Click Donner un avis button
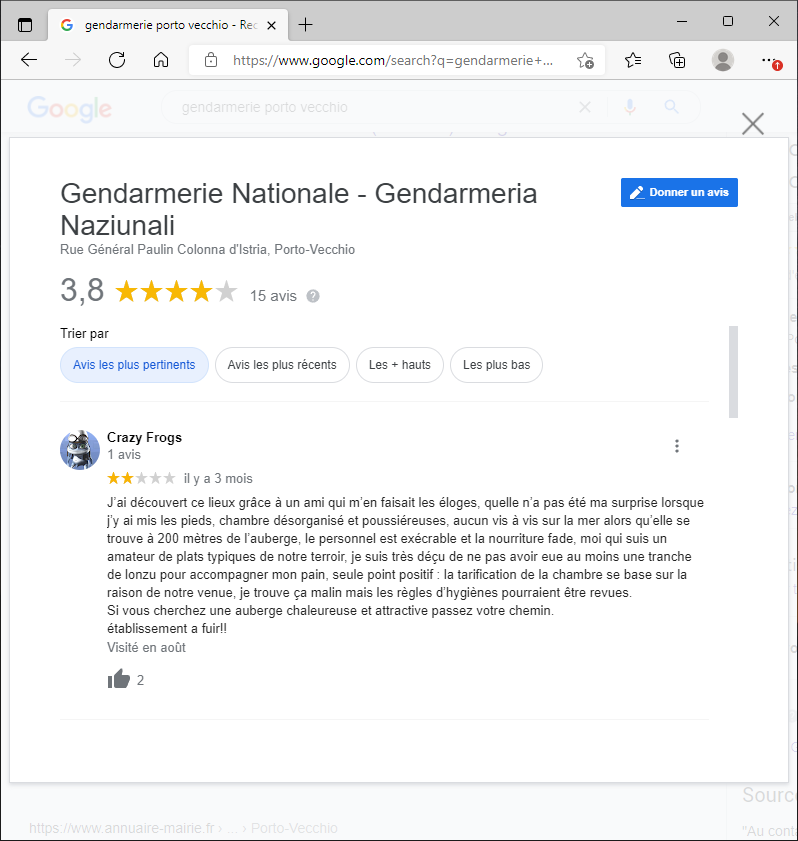The image size is (798, 841). tap(679, 192)
